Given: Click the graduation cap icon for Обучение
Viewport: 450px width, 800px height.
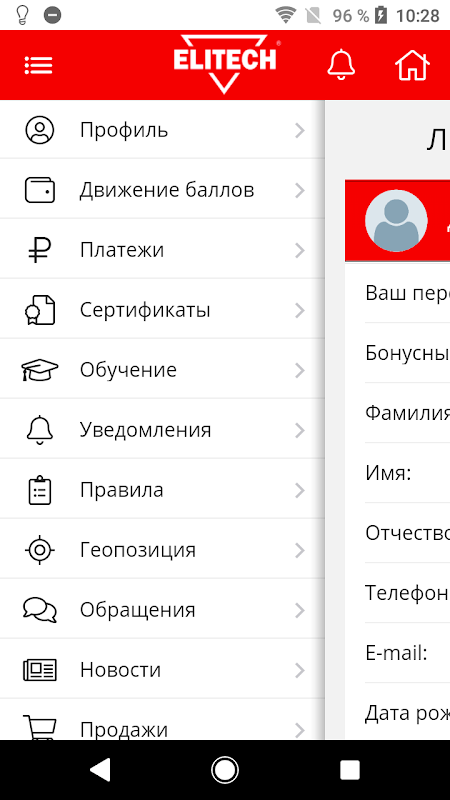Looking at the screenshot, I should click(39, 370).
